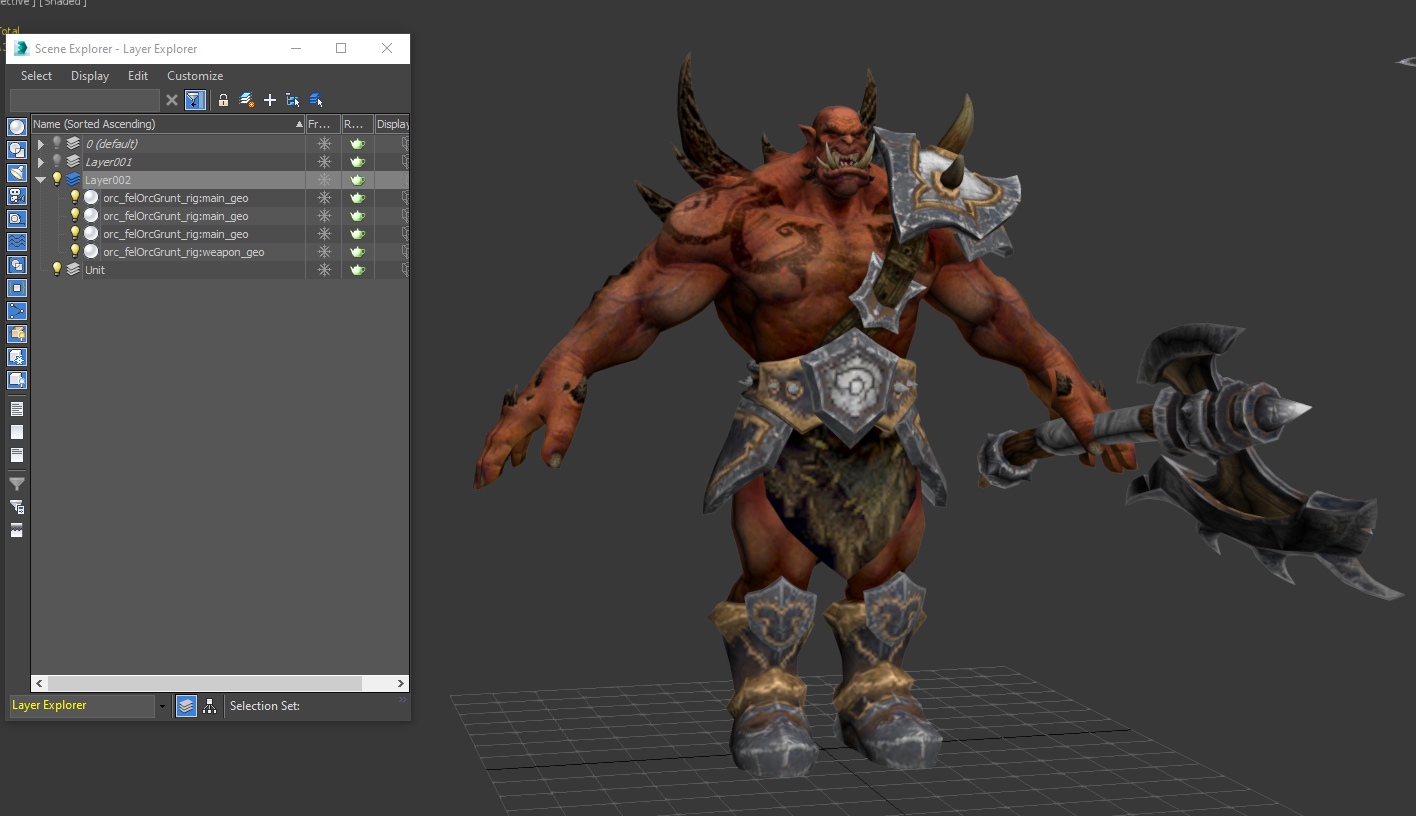Toggle the Display Bones filter icon
The width and height of the screenshot is (1416, 816).
pyautogui.click(x=17, y=311)
